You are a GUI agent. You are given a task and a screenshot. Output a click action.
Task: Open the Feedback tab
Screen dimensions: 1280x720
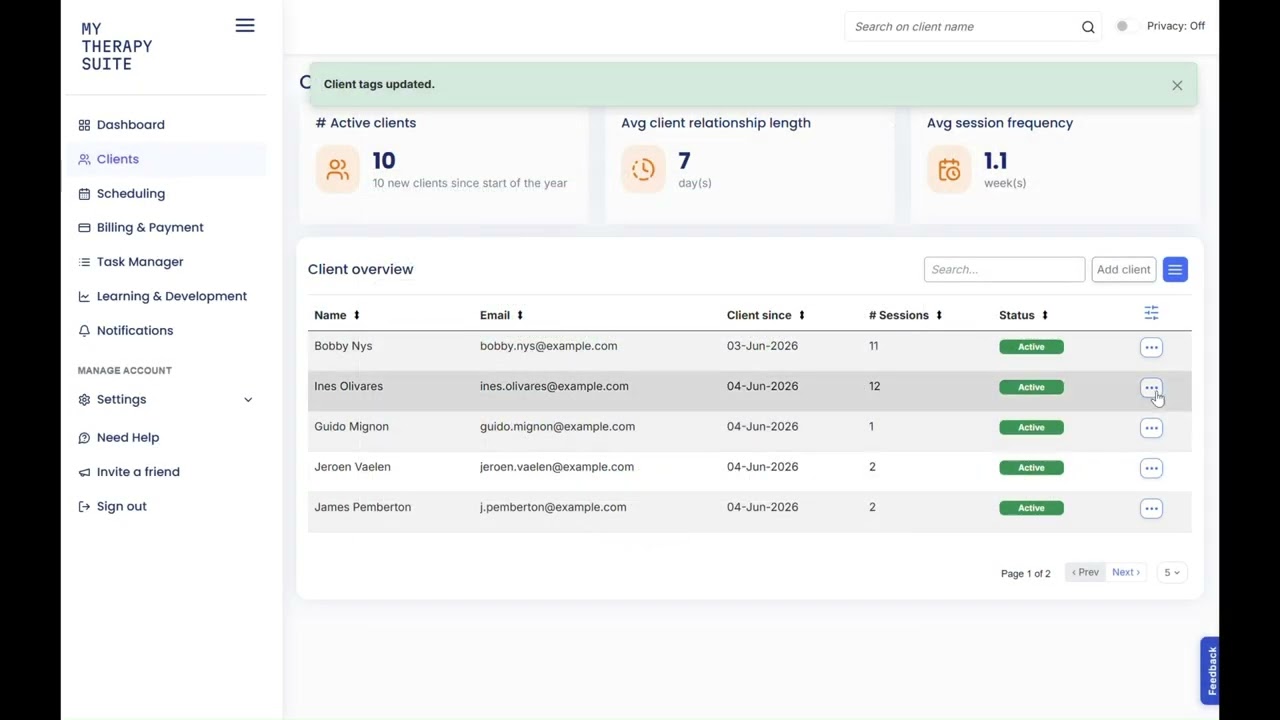[x=1210, y=670]
